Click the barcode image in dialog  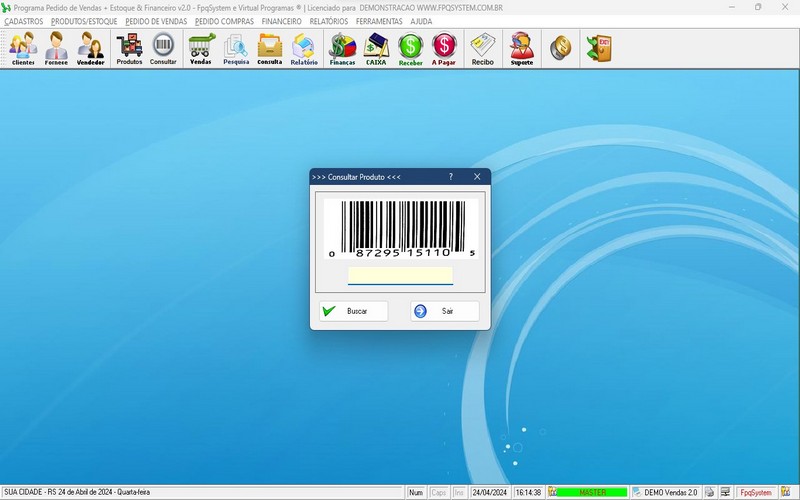click(401, 229)
